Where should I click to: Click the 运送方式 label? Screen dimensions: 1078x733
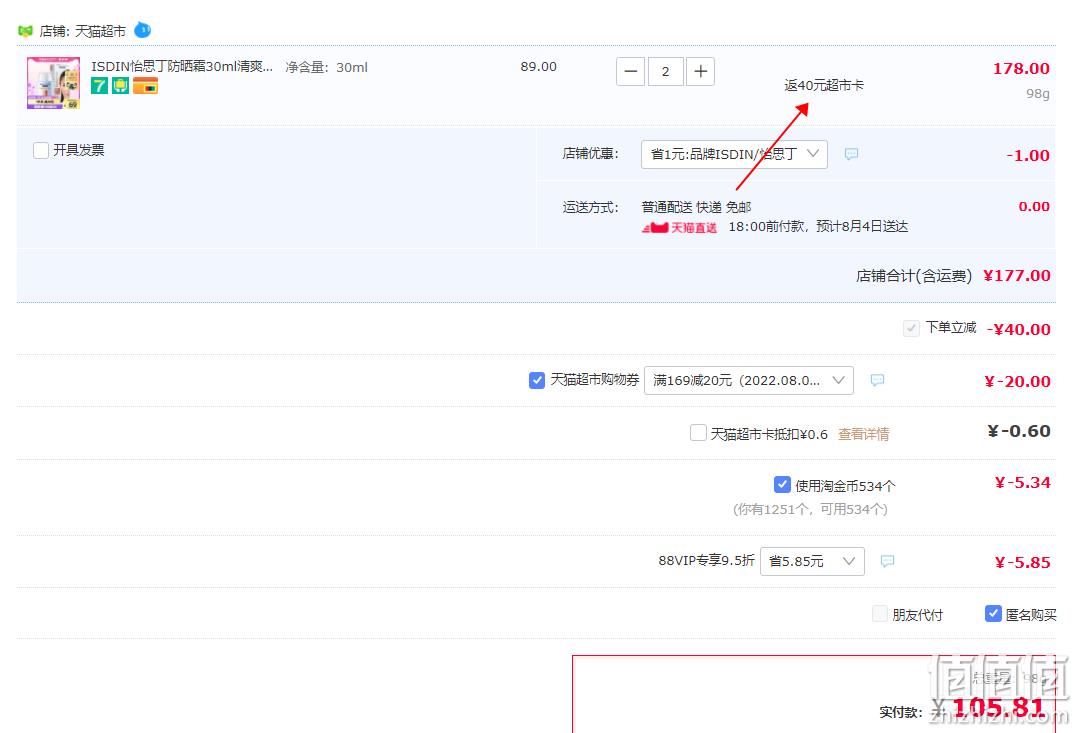pos(591,207)
